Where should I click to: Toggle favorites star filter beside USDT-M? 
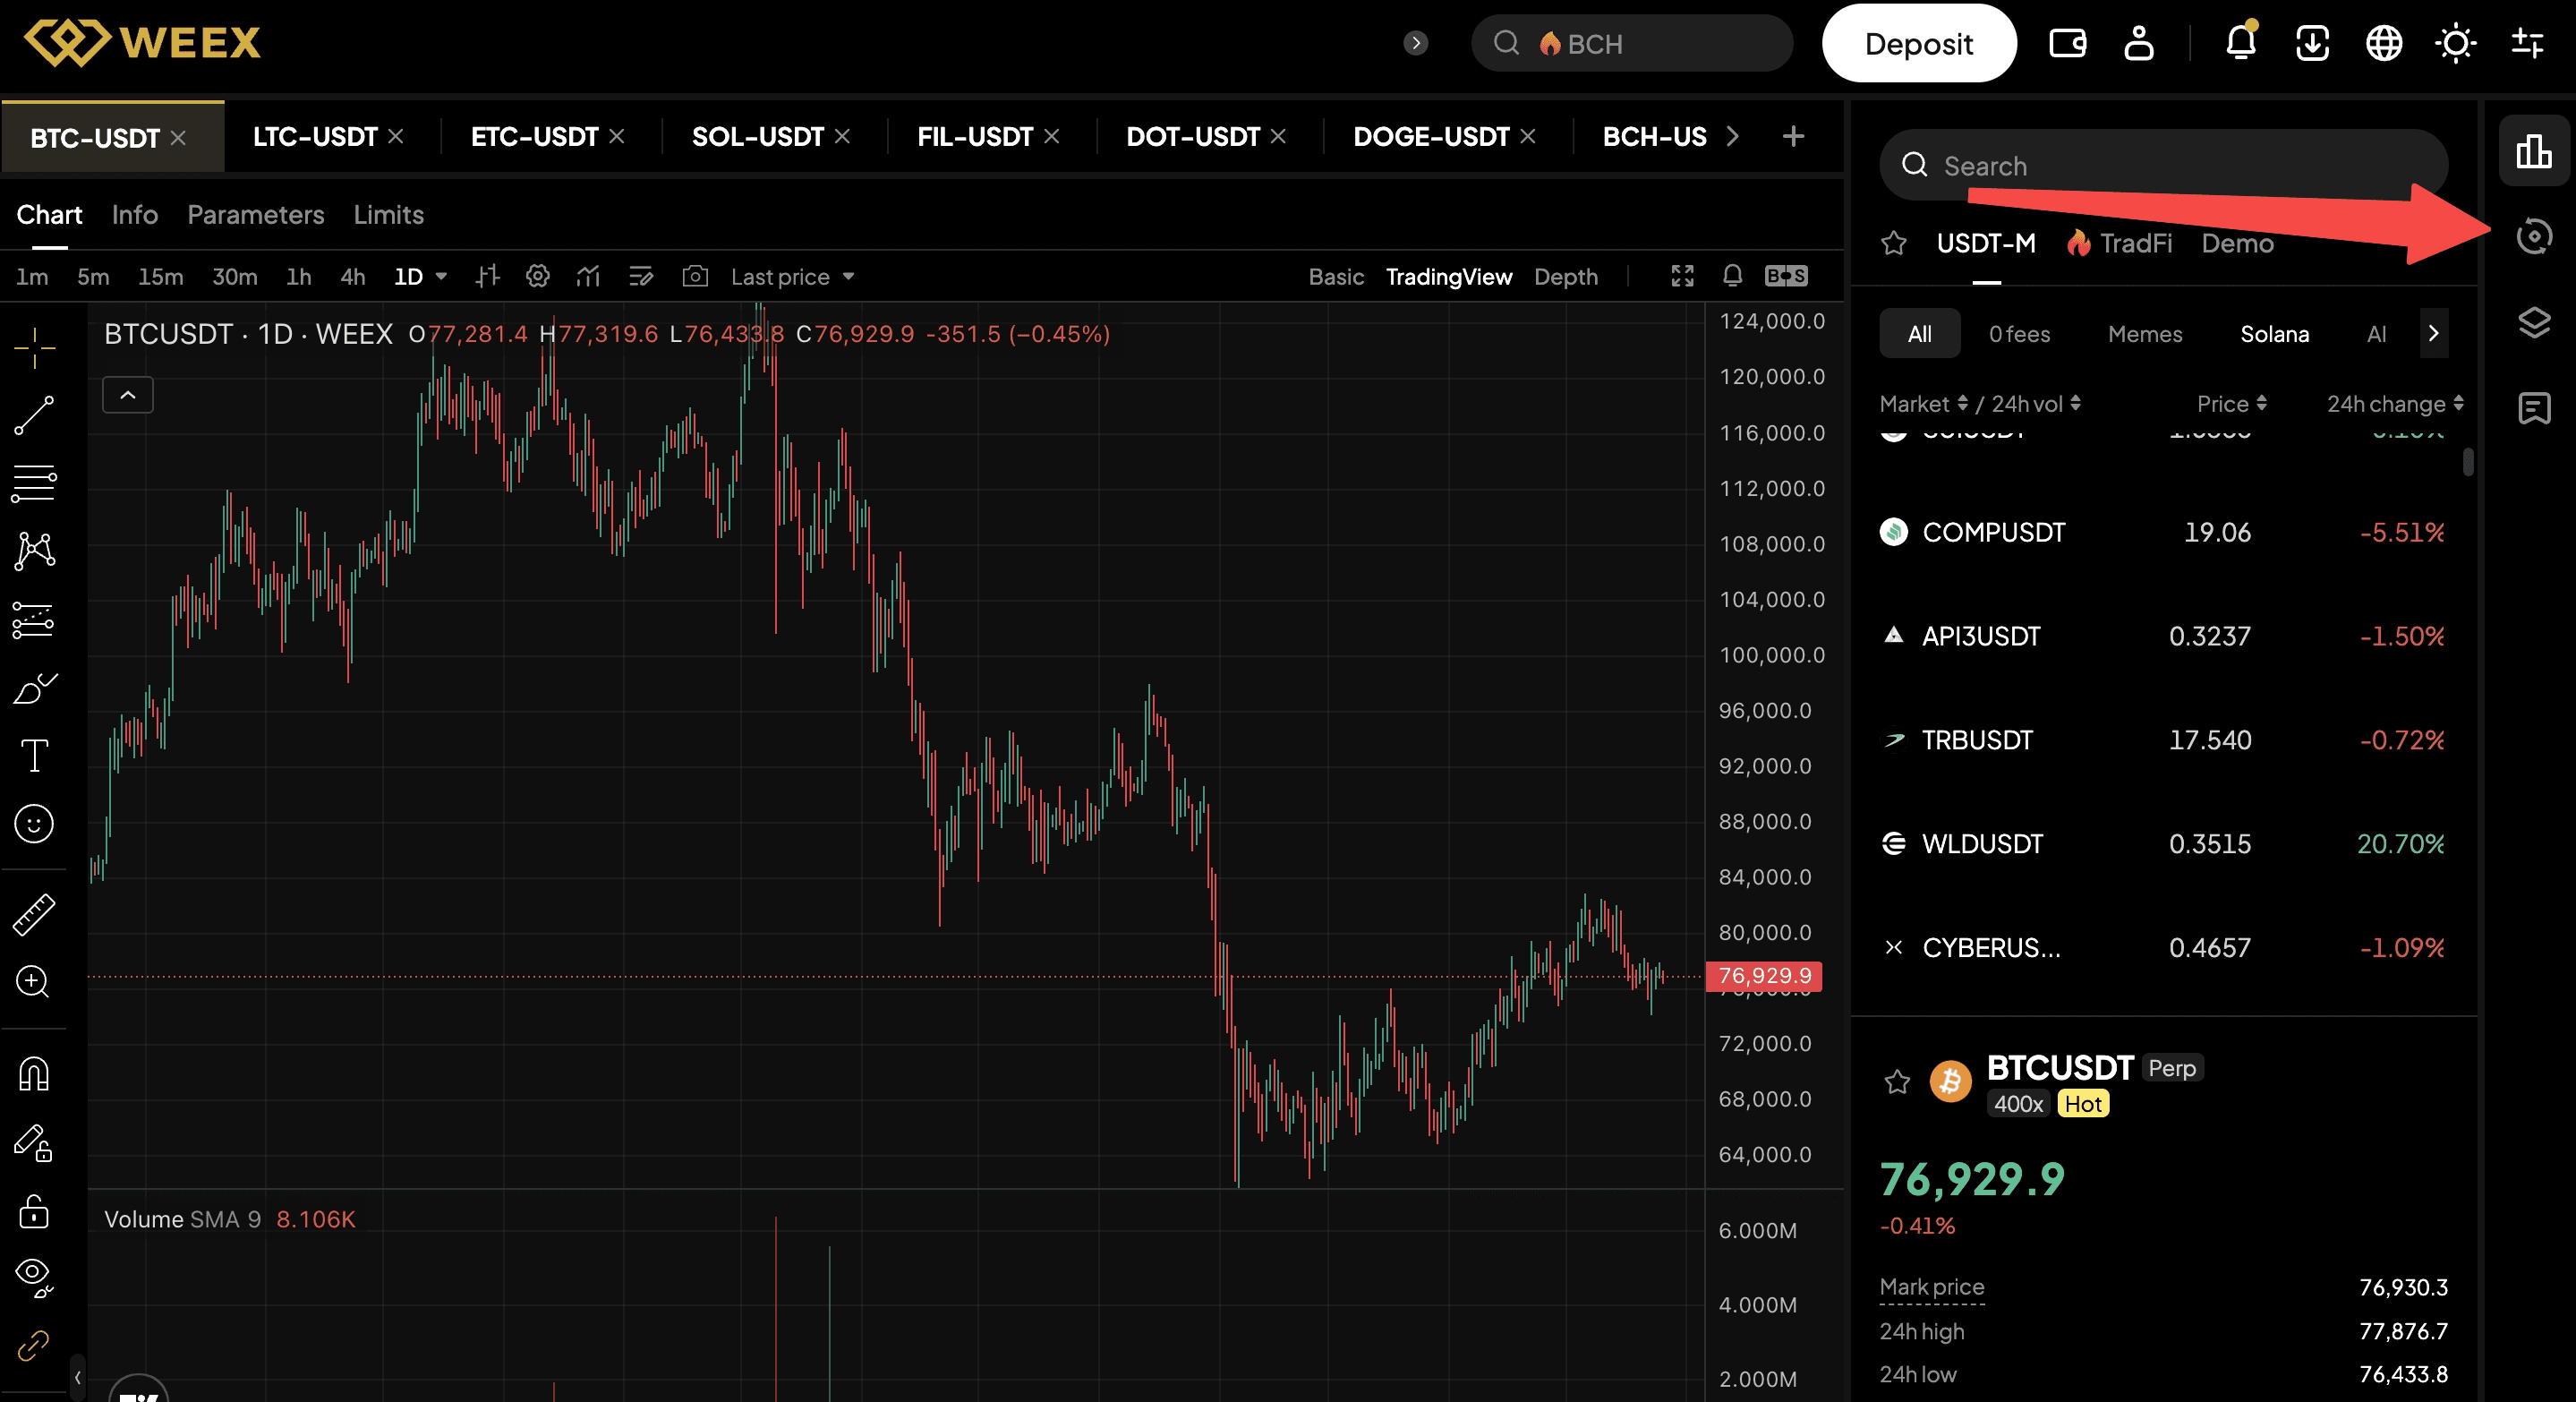point(1894,243)
